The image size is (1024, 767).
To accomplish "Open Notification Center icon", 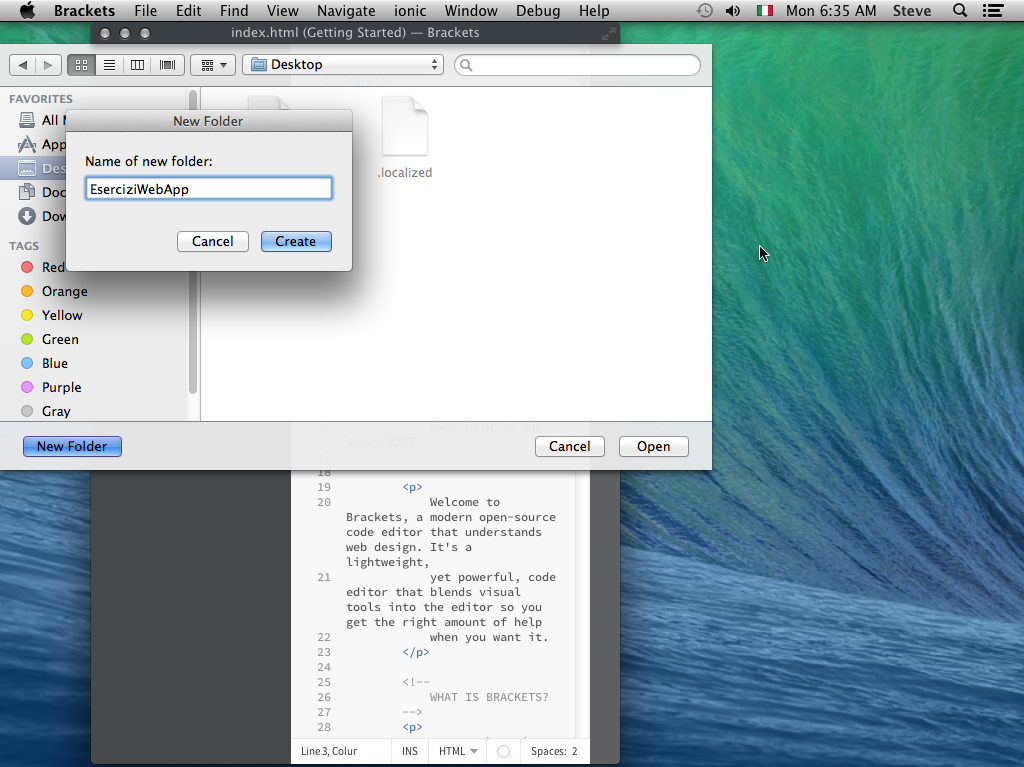I will click(x=993, y=10).
